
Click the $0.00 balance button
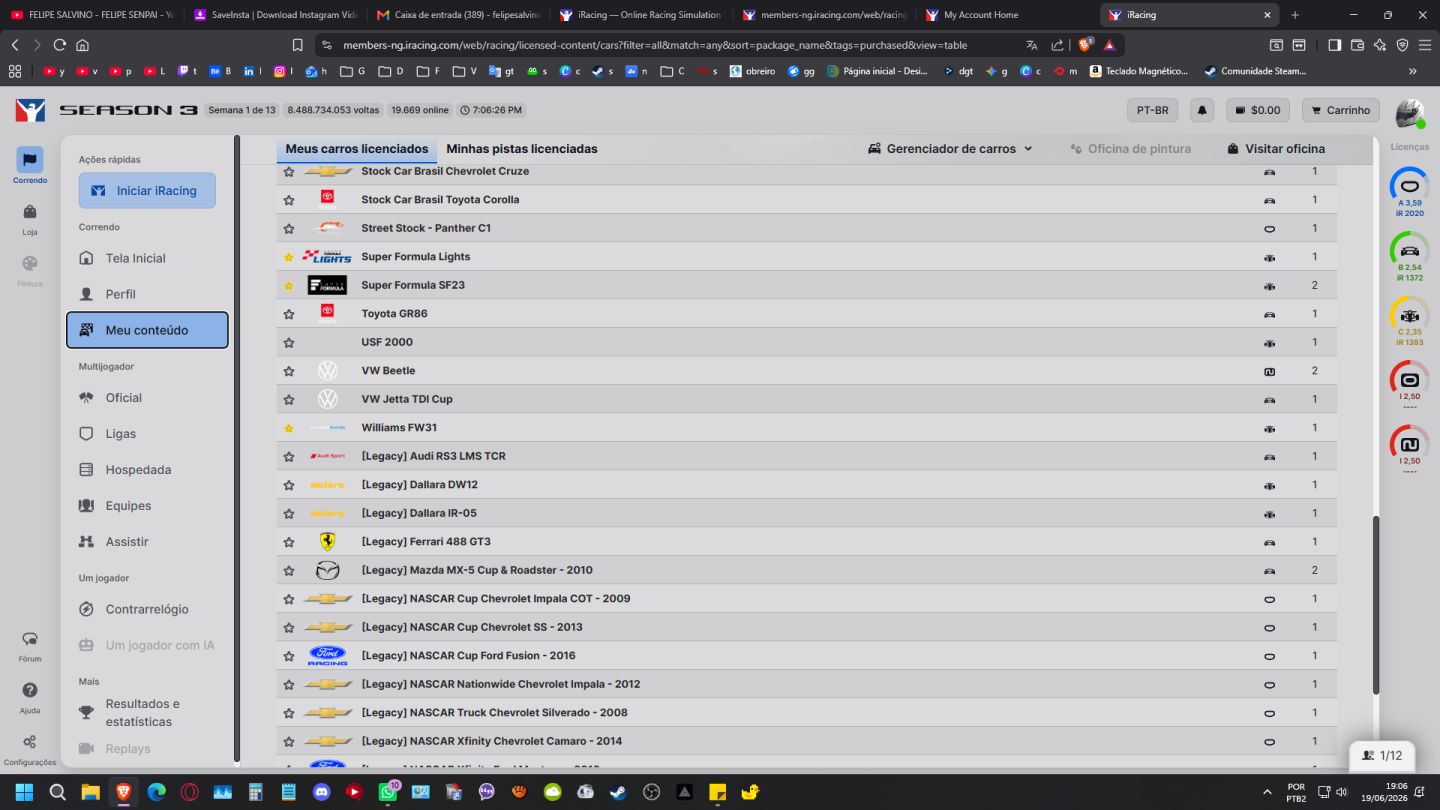coord(1258,110)
